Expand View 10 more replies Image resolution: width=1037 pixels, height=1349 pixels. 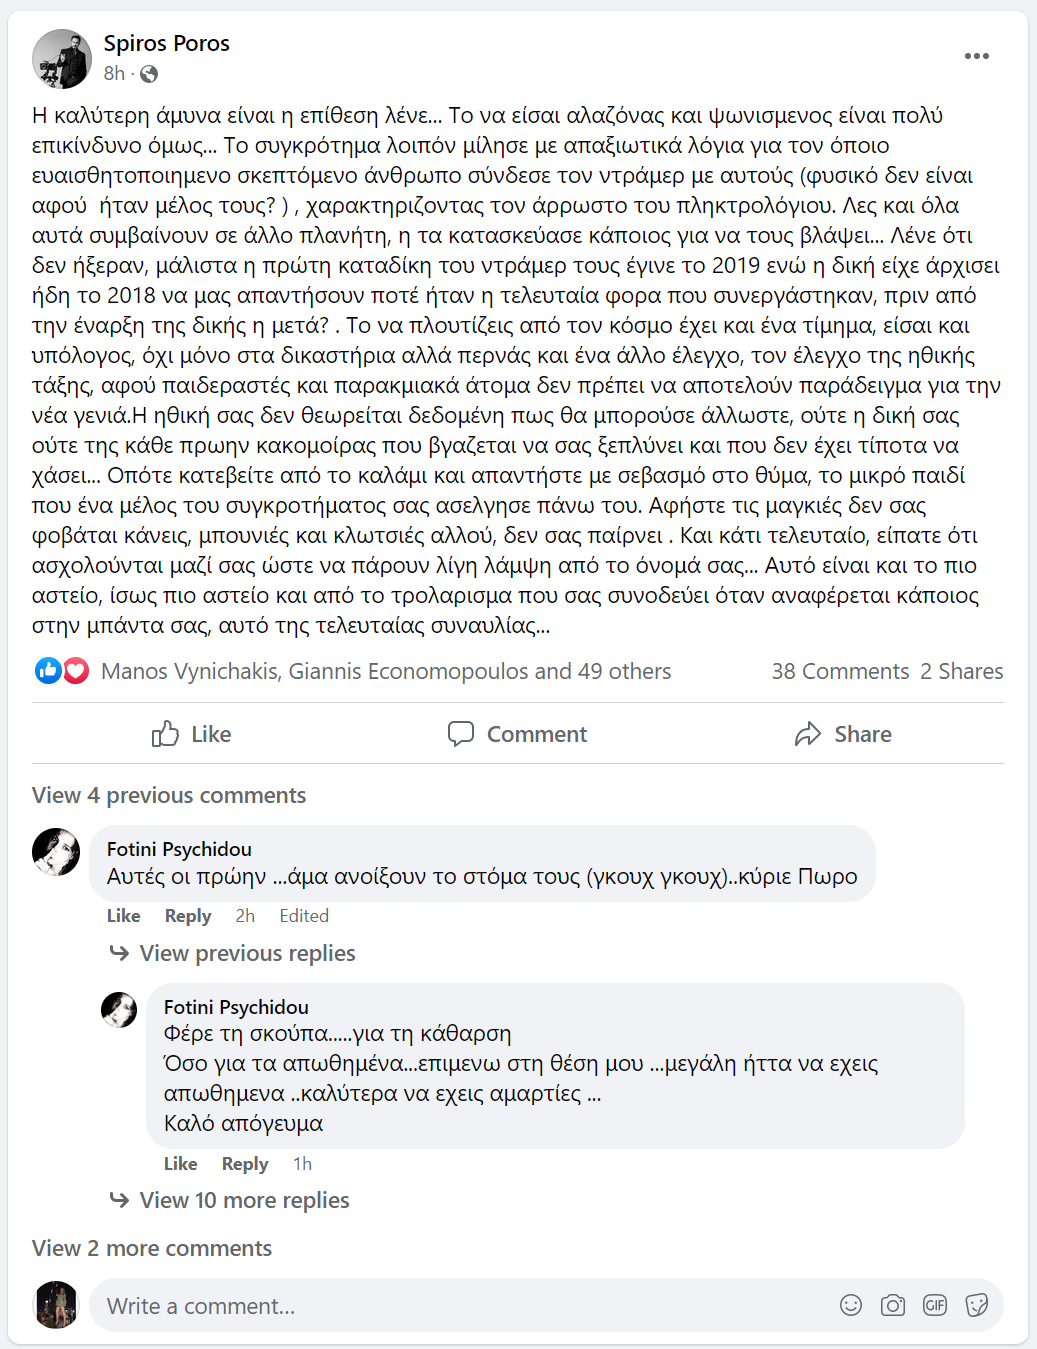pos(244,1200)
